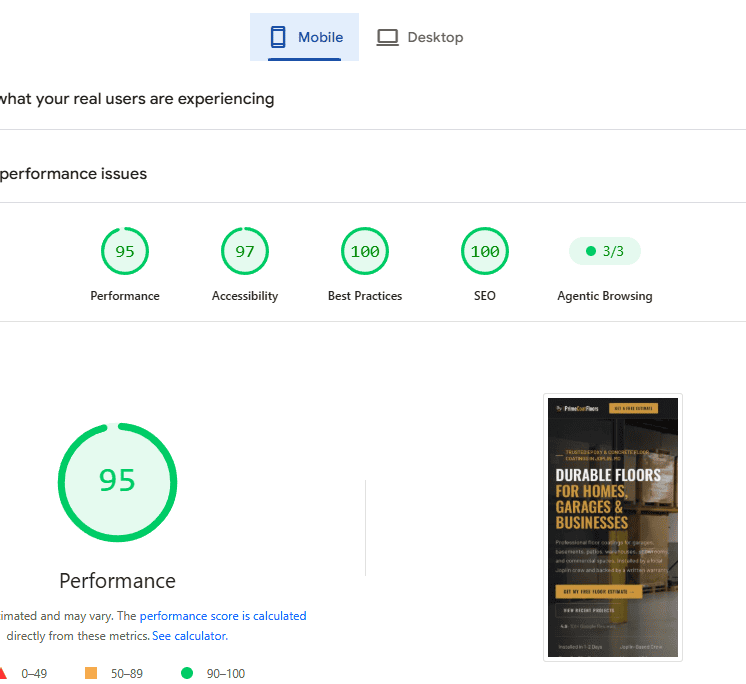Select the Agentic Browsing label
This screenshot has height=684, width=746.
[605, 296]
